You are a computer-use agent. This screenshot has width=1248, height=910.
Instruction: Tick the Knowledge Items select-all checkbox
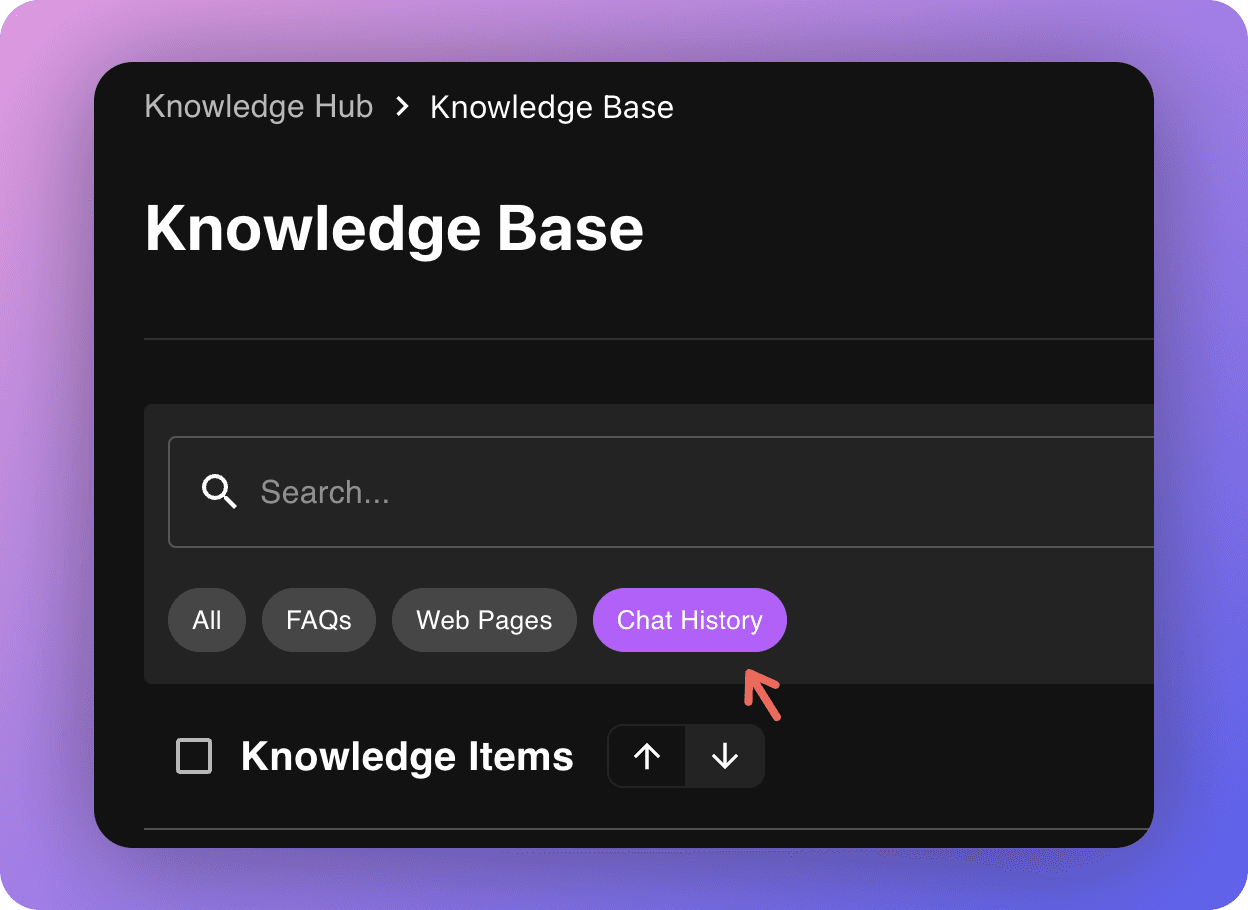(x=194, y=756)
